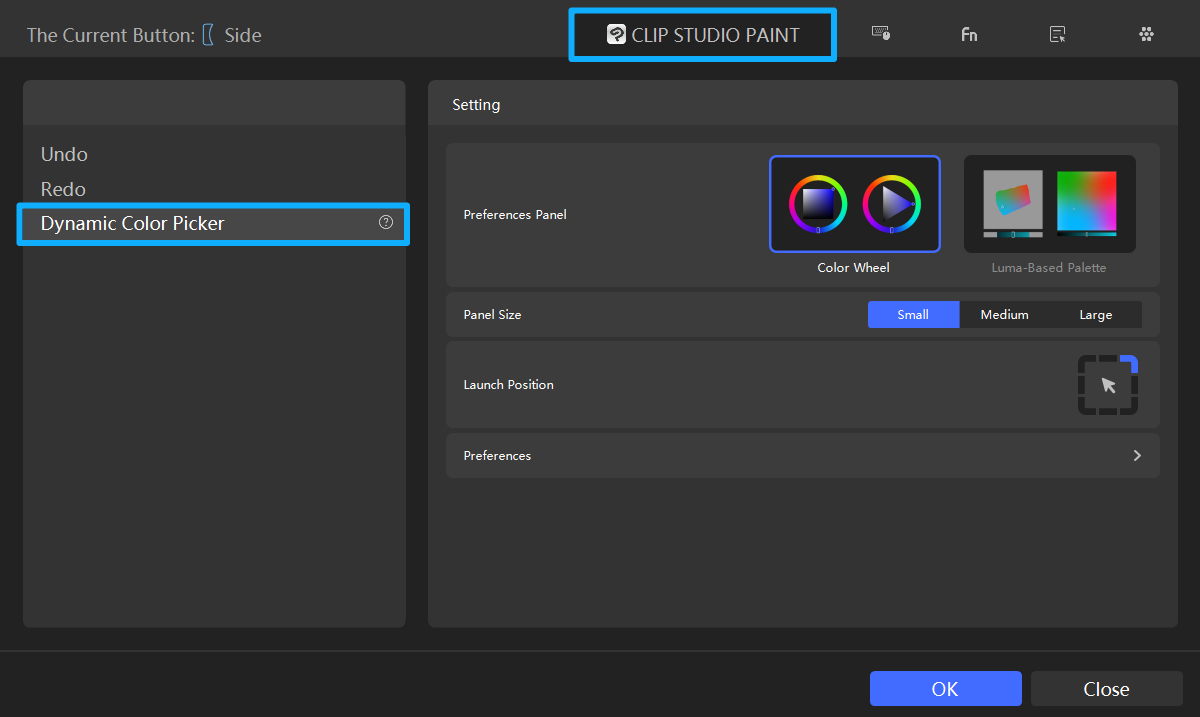Set Panel Size to Medium

point(1004,314)
